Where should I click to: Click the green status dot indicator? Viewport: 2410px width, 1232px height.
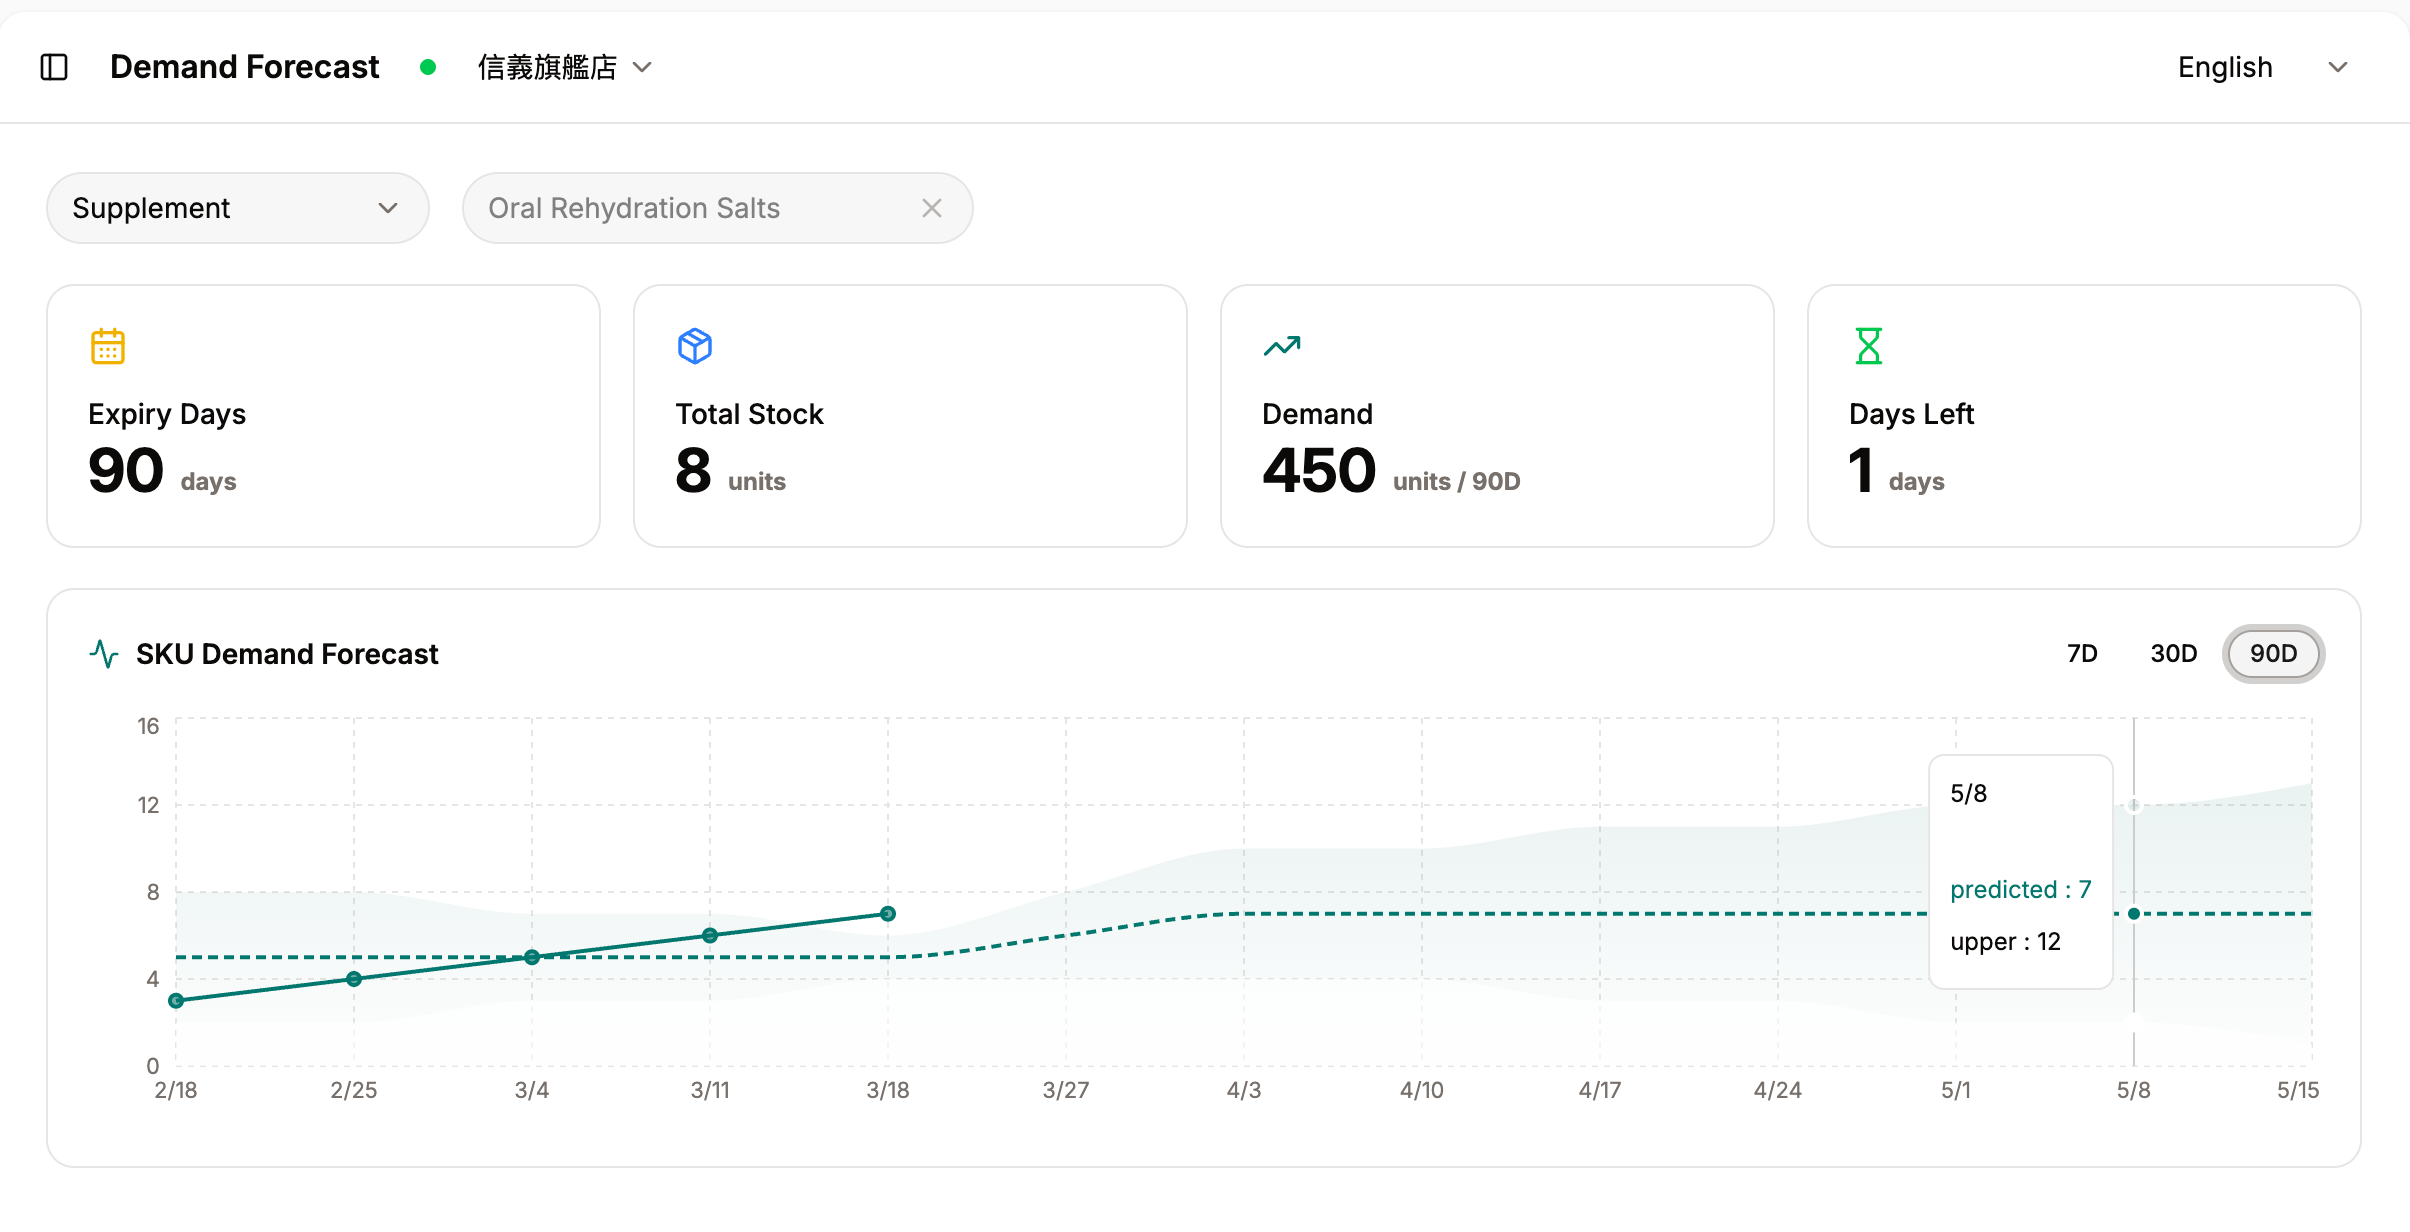[x=428, y=67]
